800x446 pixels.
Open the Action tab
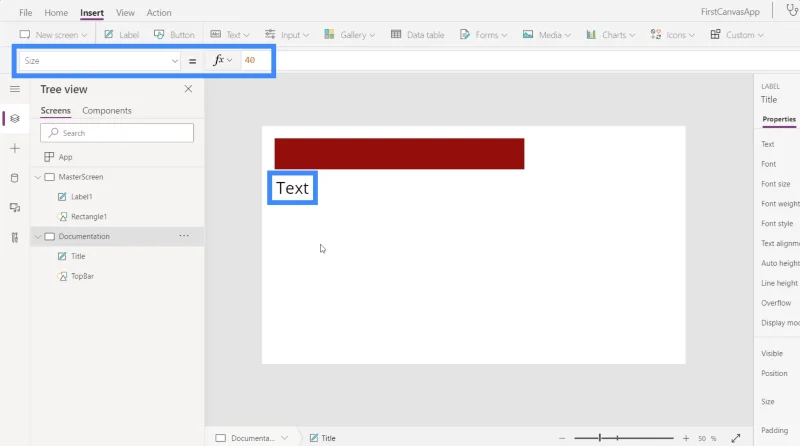tap(159, 13)
